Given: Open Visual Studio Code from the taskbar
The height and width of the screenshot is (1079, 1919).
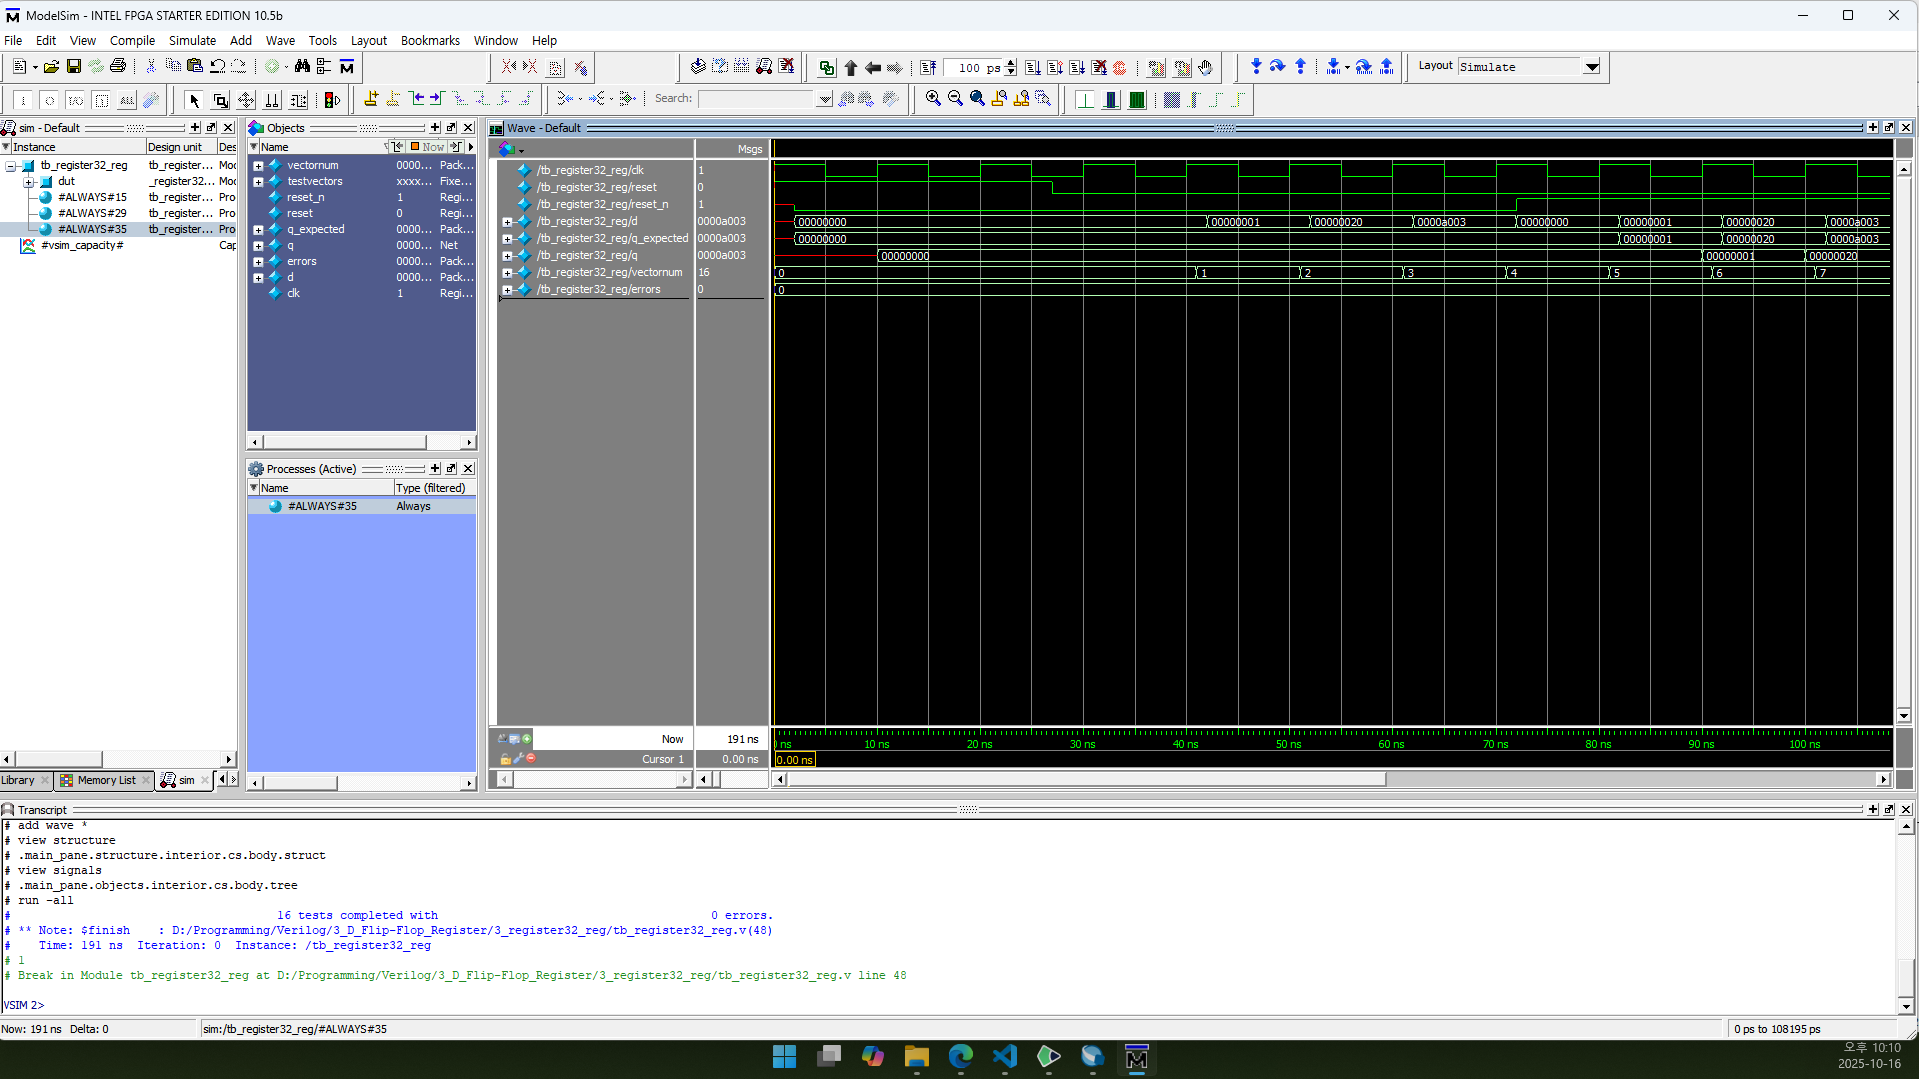Looking at the screenshot, I should click(1004, 1057).
